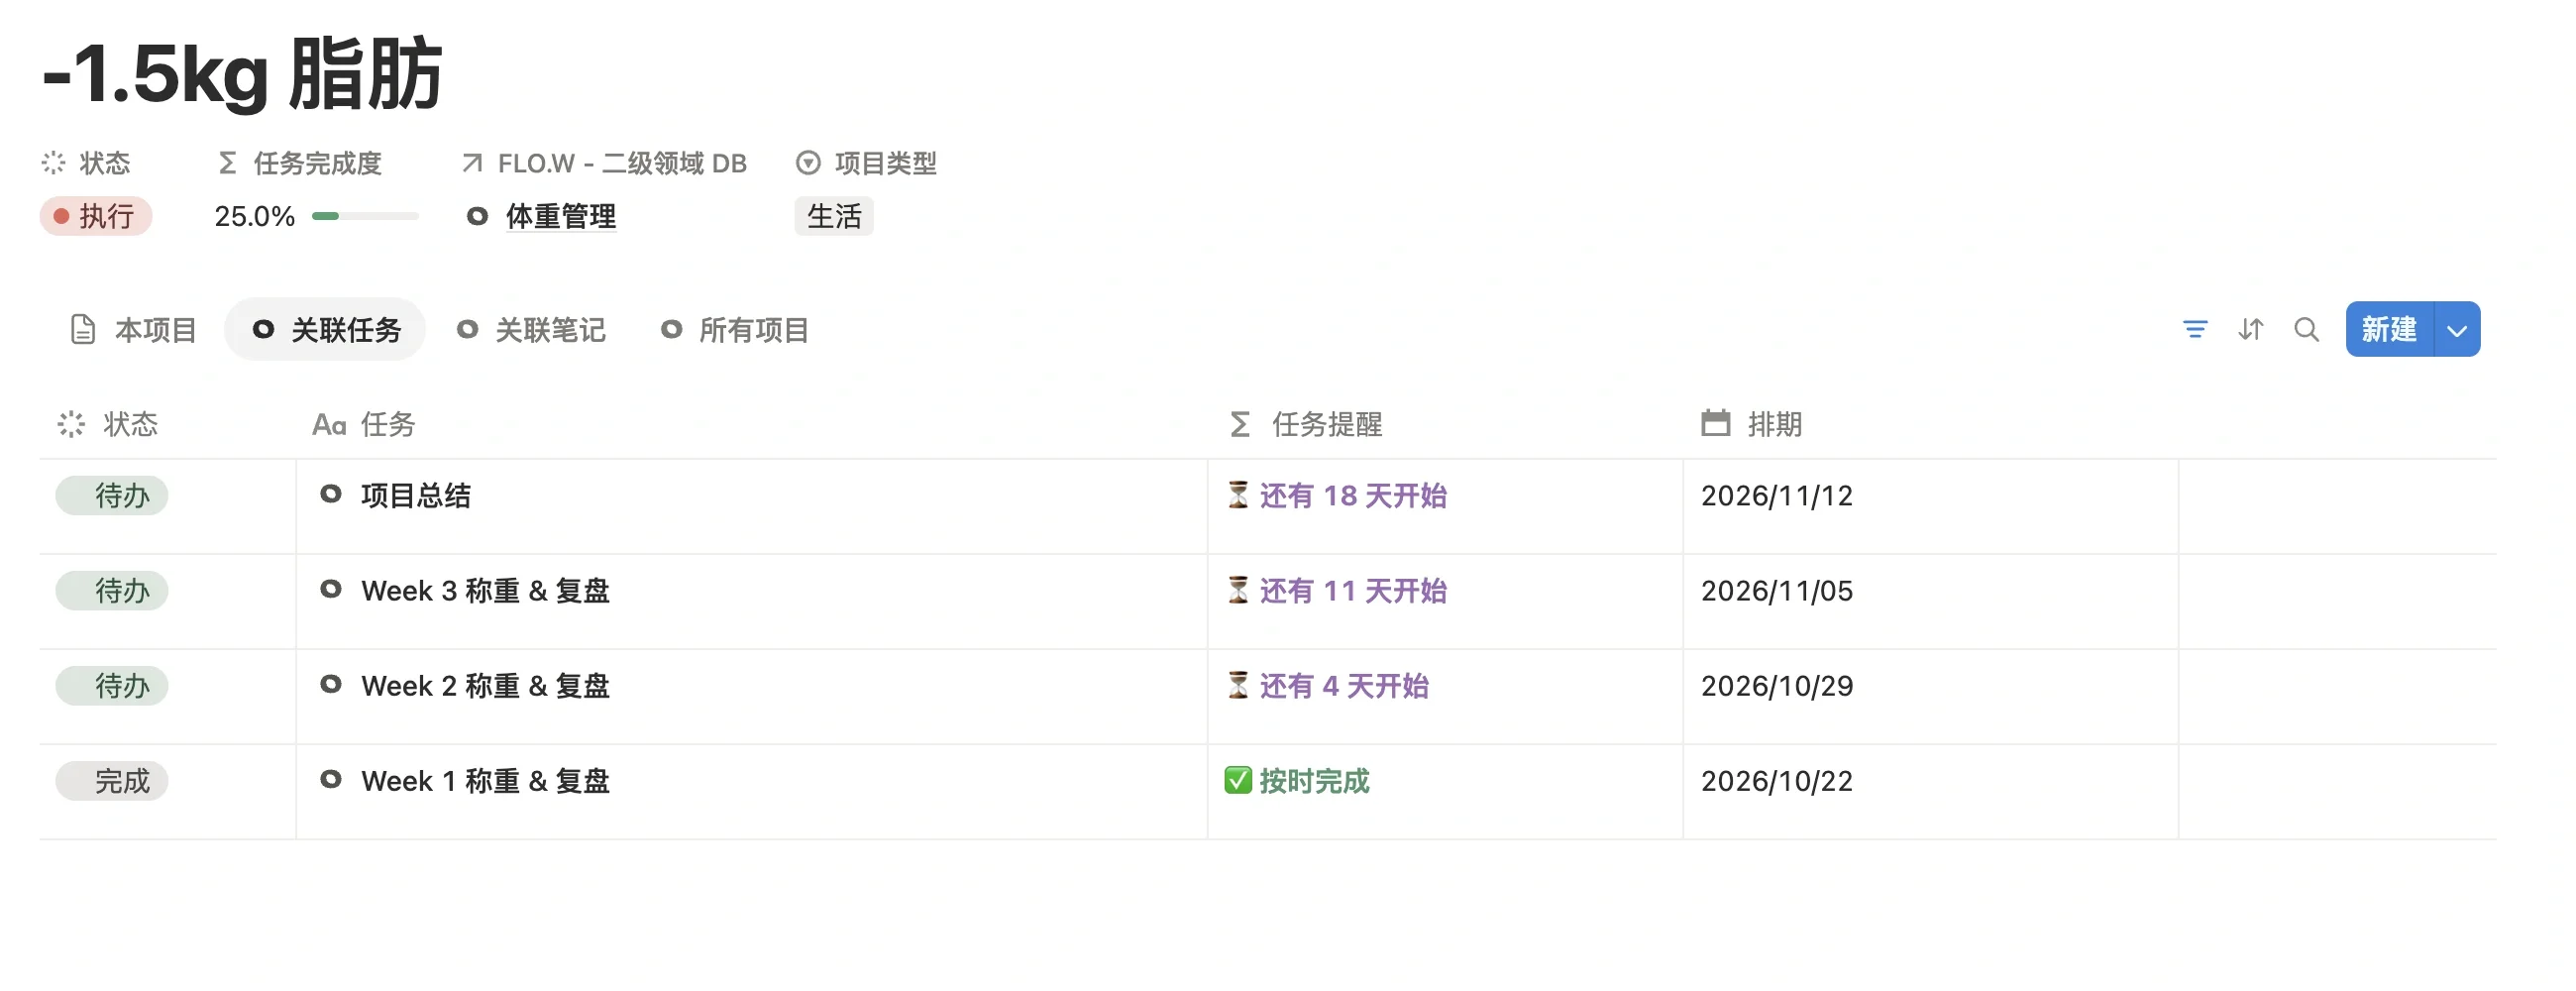
Task: Click the green checkmark icon in Week 1 row
Action: click(1237, 780)
